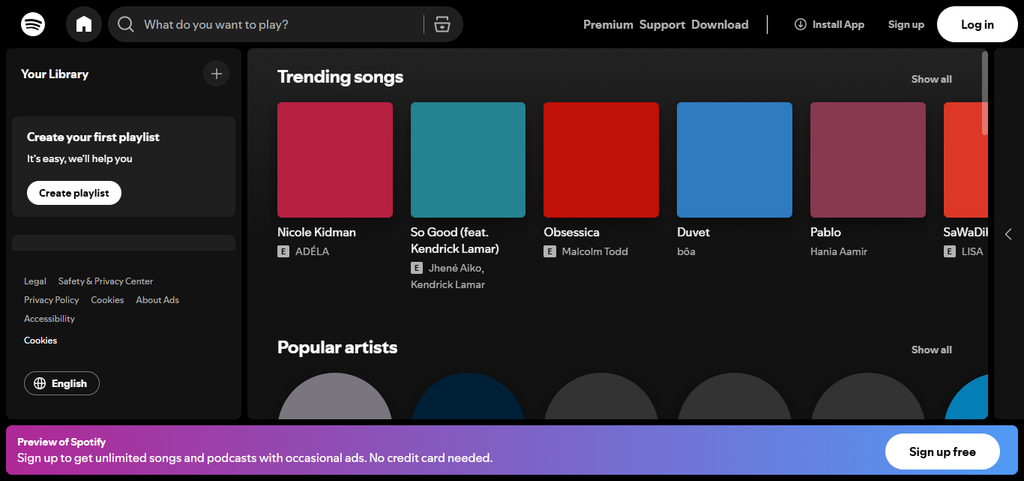Click Sign up in top bar
The height and width of the screenshot is (481, 1024).
pos(906,25)
